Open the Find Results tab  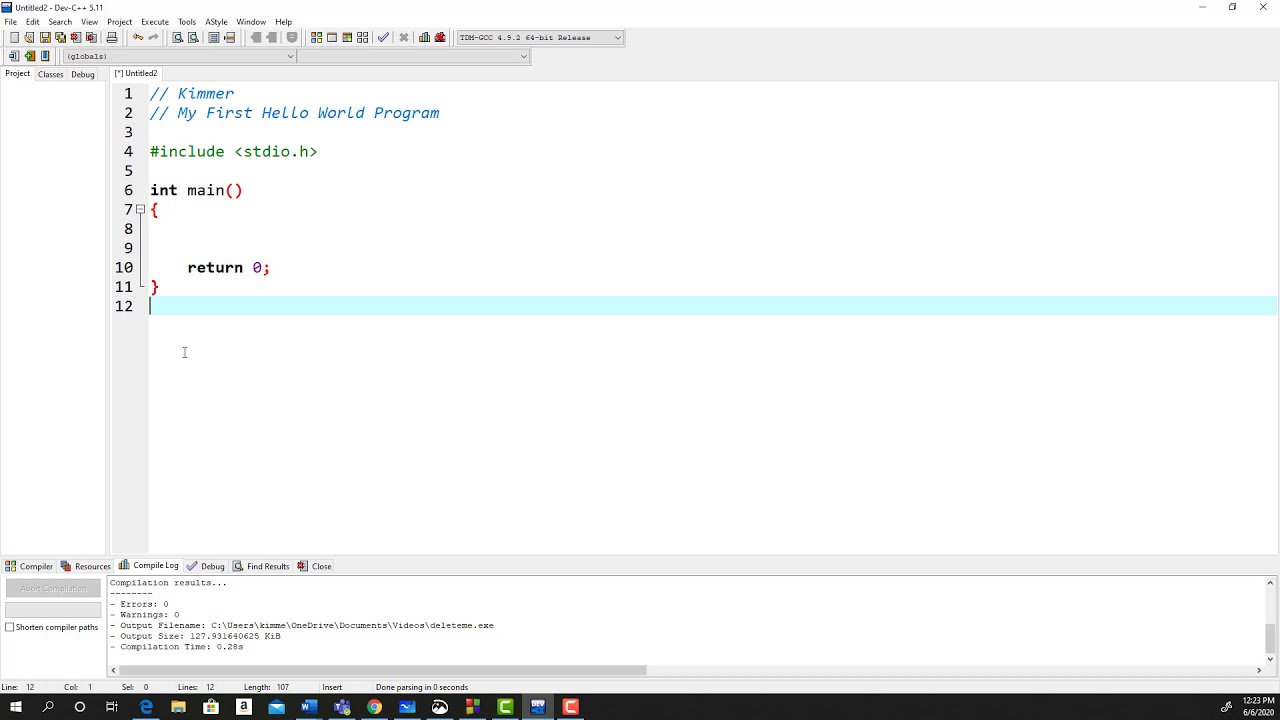(x=261, y=566)
